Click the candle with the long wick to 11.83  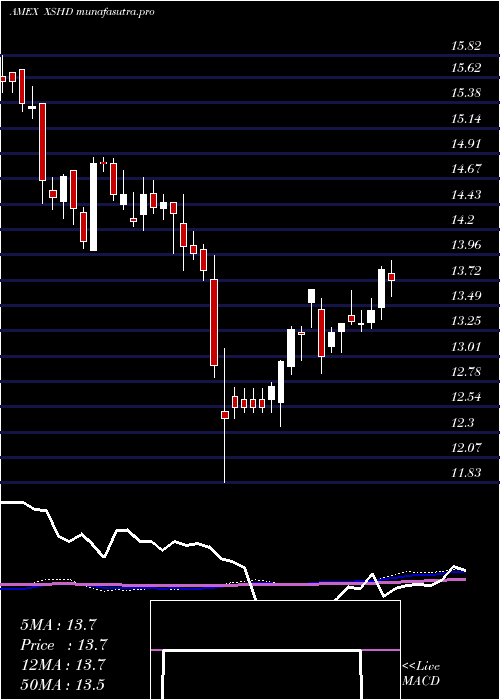tap(225, 415)
